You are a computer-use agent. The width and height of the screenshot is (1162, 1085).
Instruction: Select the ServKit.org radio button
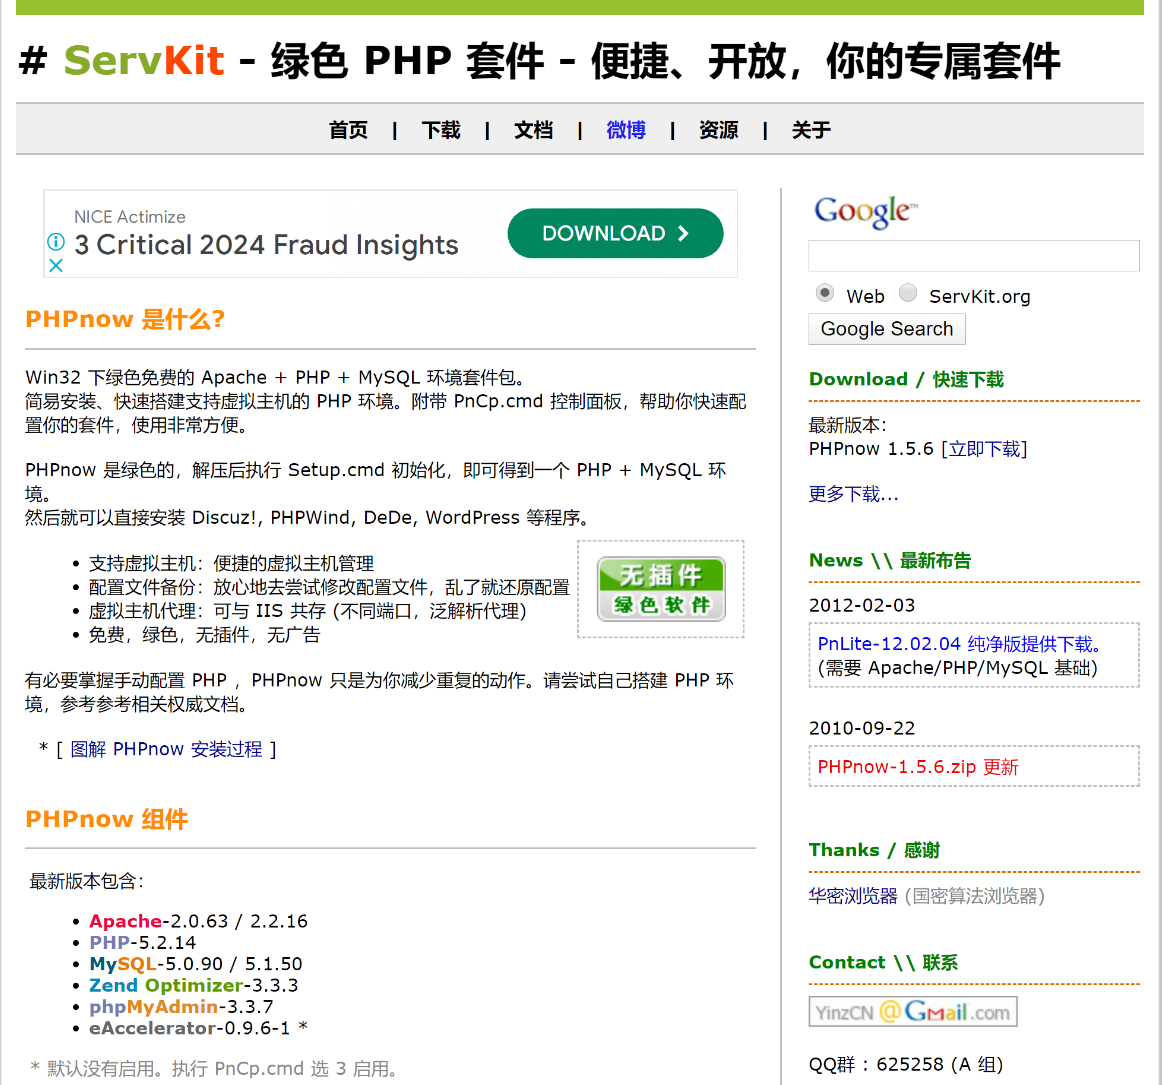pos(908,293)
